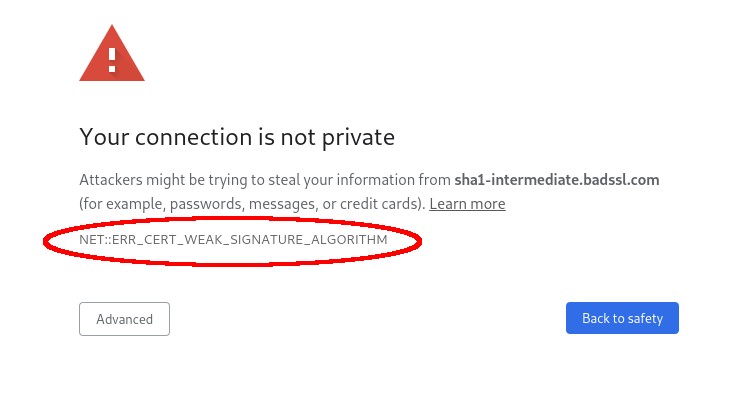Click the word "private" in the heading

(x=358, y=138)
